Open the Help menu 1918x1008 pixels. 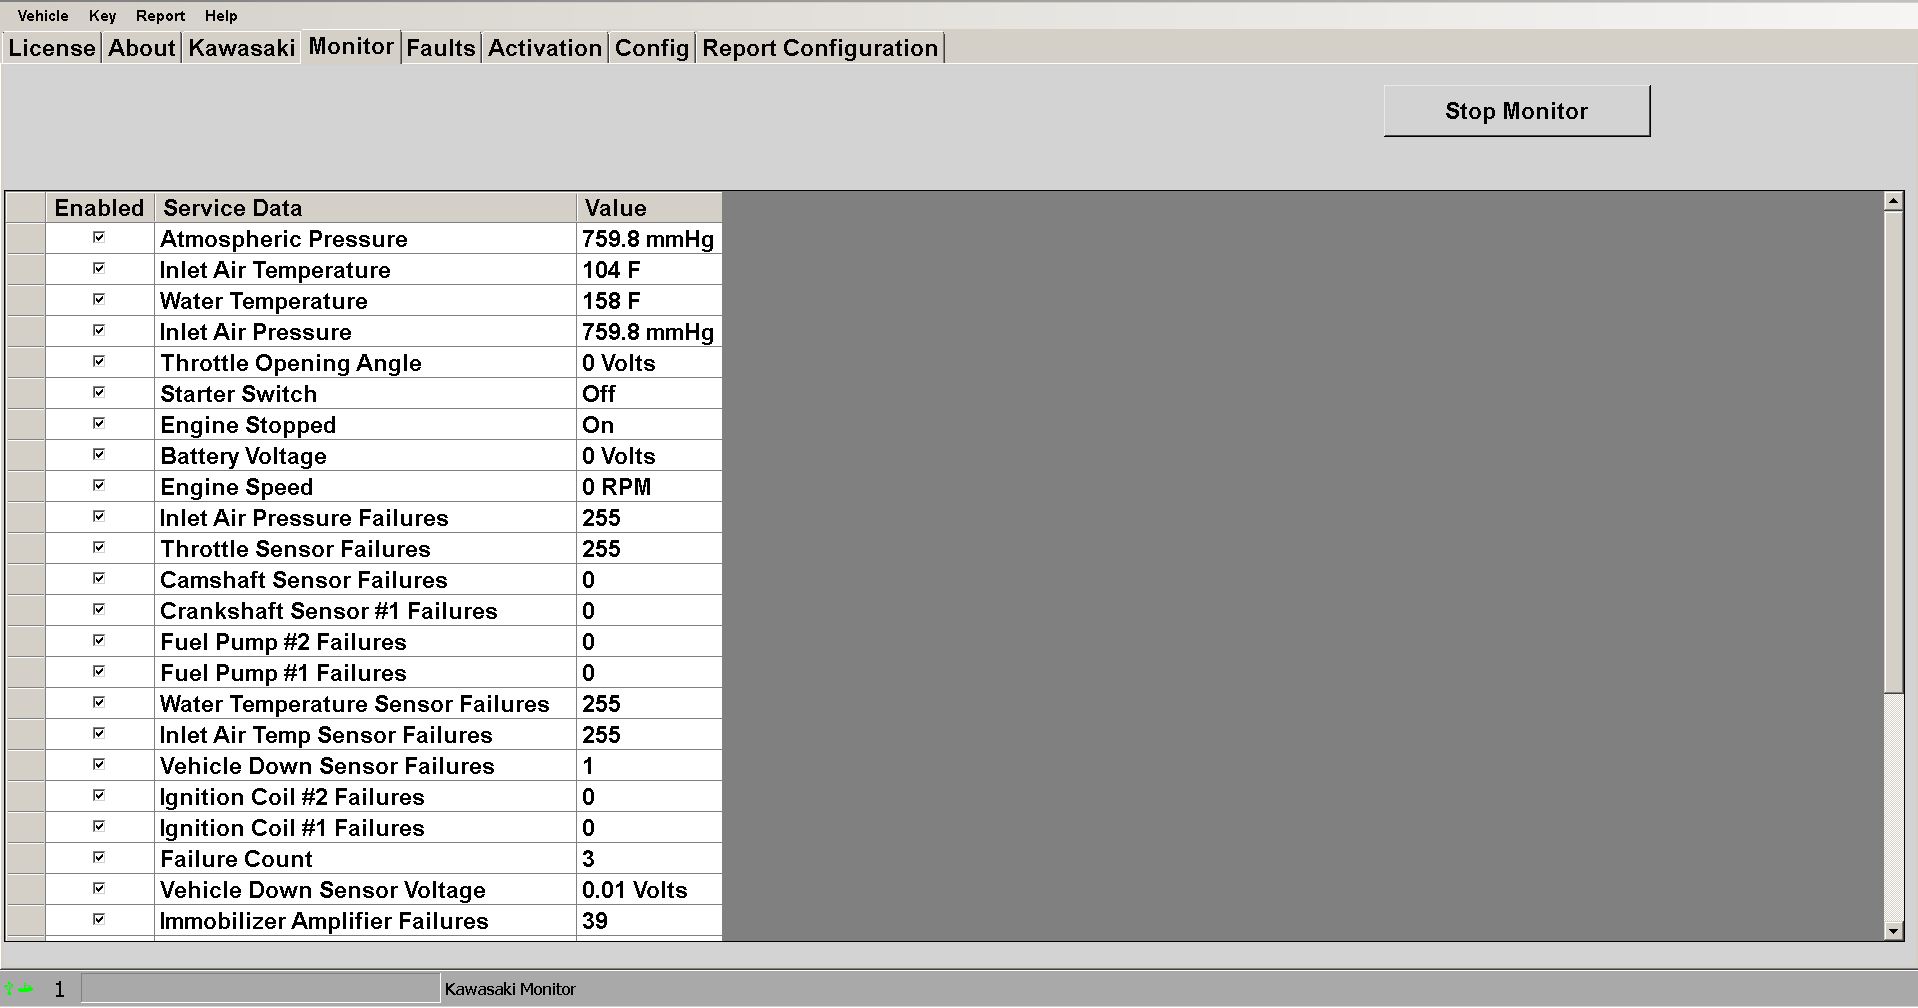pyautogui.click(x=221, y=16)
